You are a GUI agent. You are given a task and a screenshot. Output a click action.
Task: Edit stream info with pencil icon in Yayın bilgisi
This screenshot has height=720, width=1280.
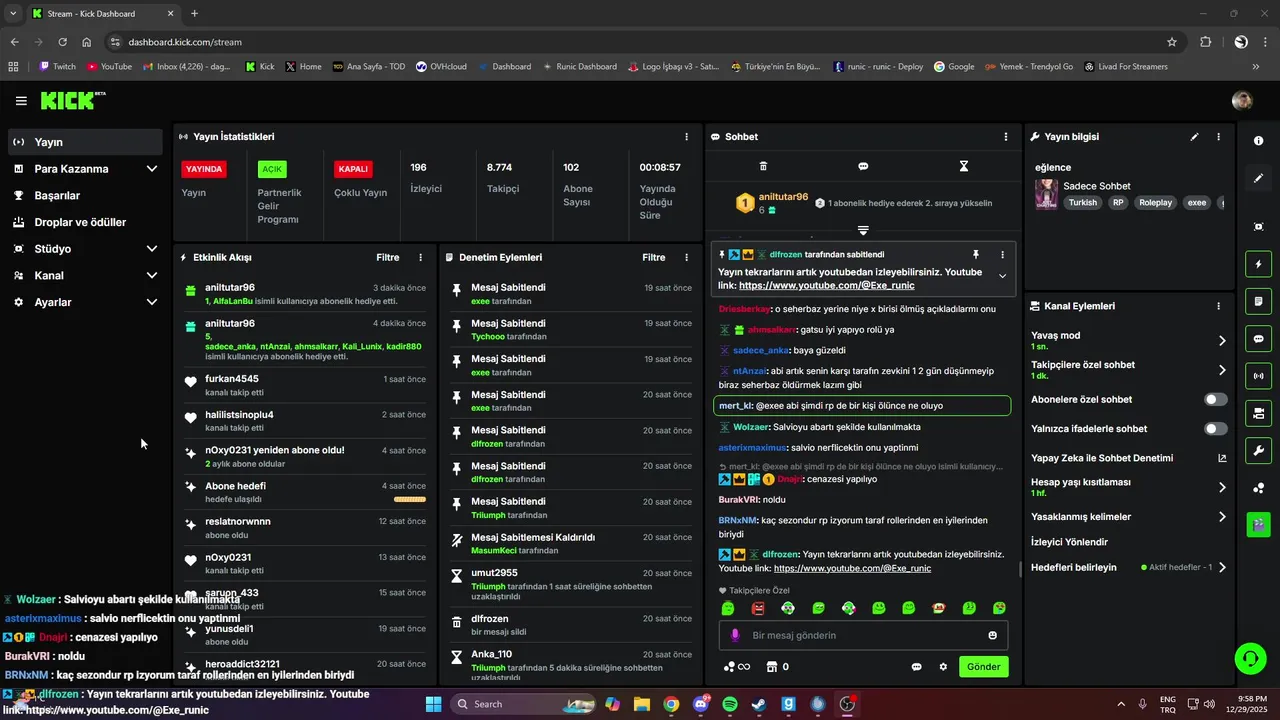[x=1194, y=136]
